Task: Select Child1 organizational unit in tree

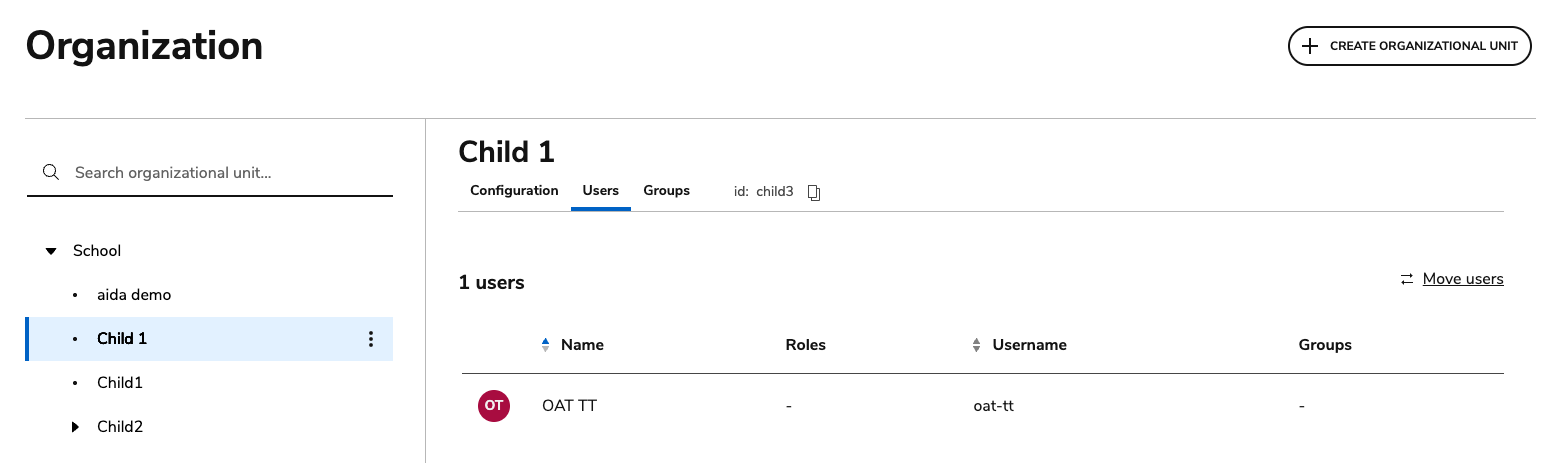Action: [x=120, y=383]
